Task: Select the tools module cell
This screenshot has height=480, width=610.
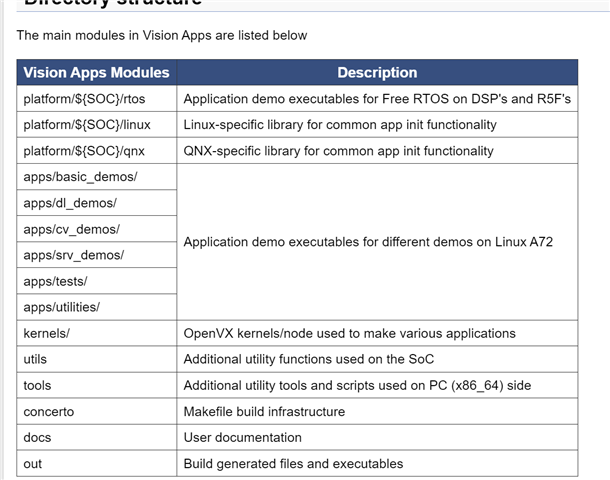Action: [96, 385]
